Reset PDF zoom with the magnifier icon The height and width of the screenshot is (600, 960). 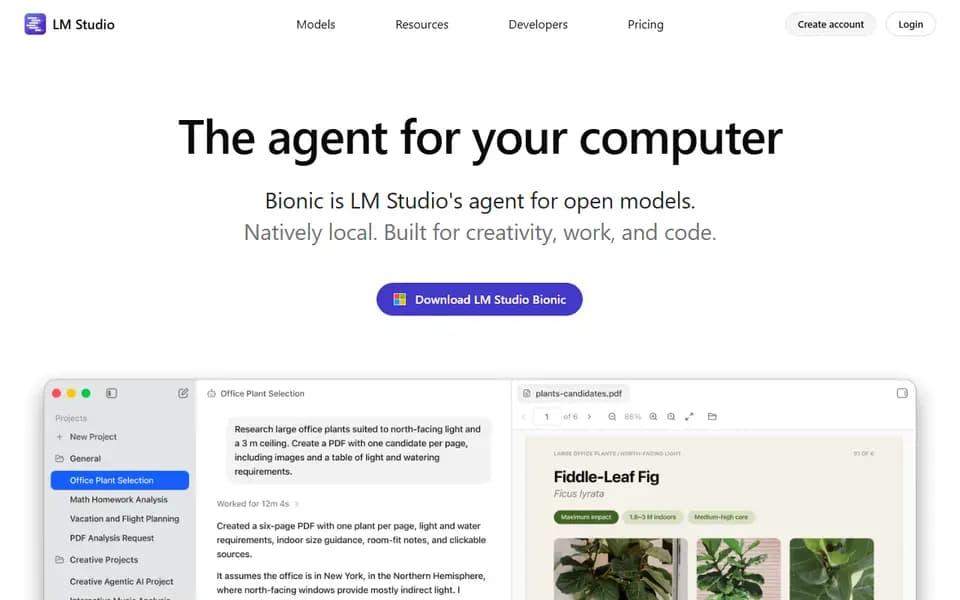(x=671, y=417)
